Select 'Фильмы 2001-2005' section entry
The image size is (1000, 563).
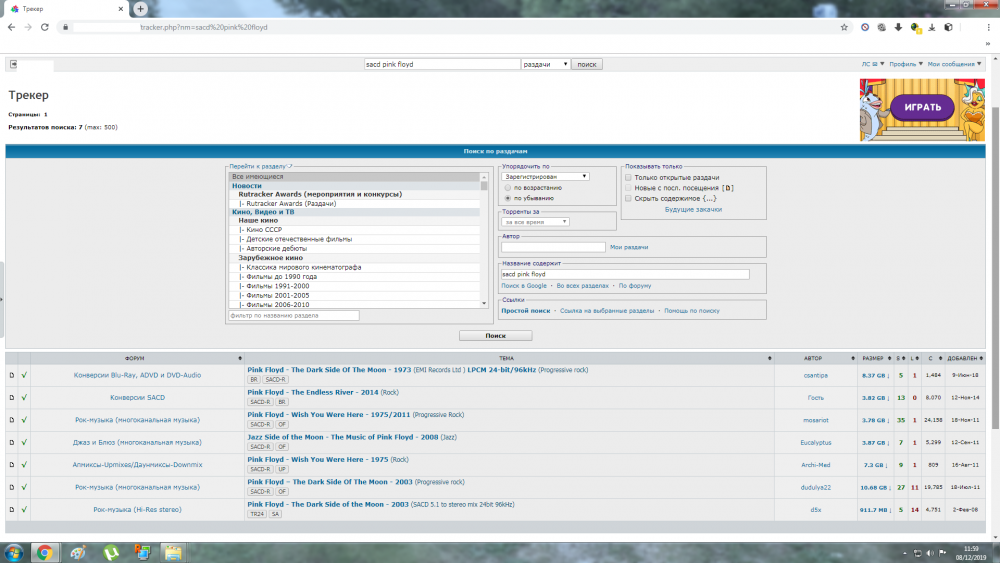pos(277,295)
